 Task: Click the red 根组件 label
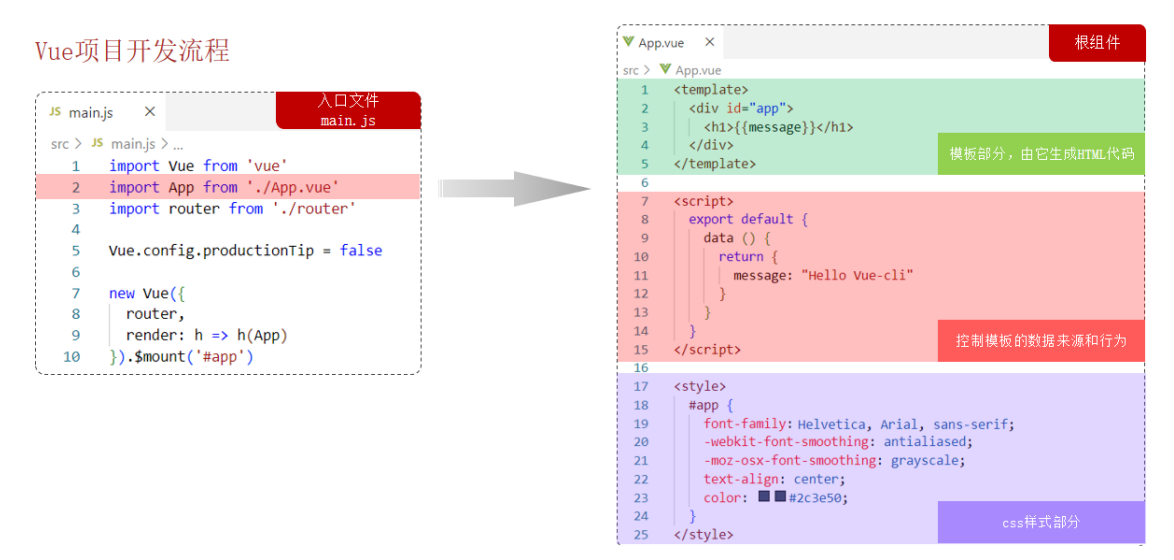pyautogui.click(x=1098, y=43)
